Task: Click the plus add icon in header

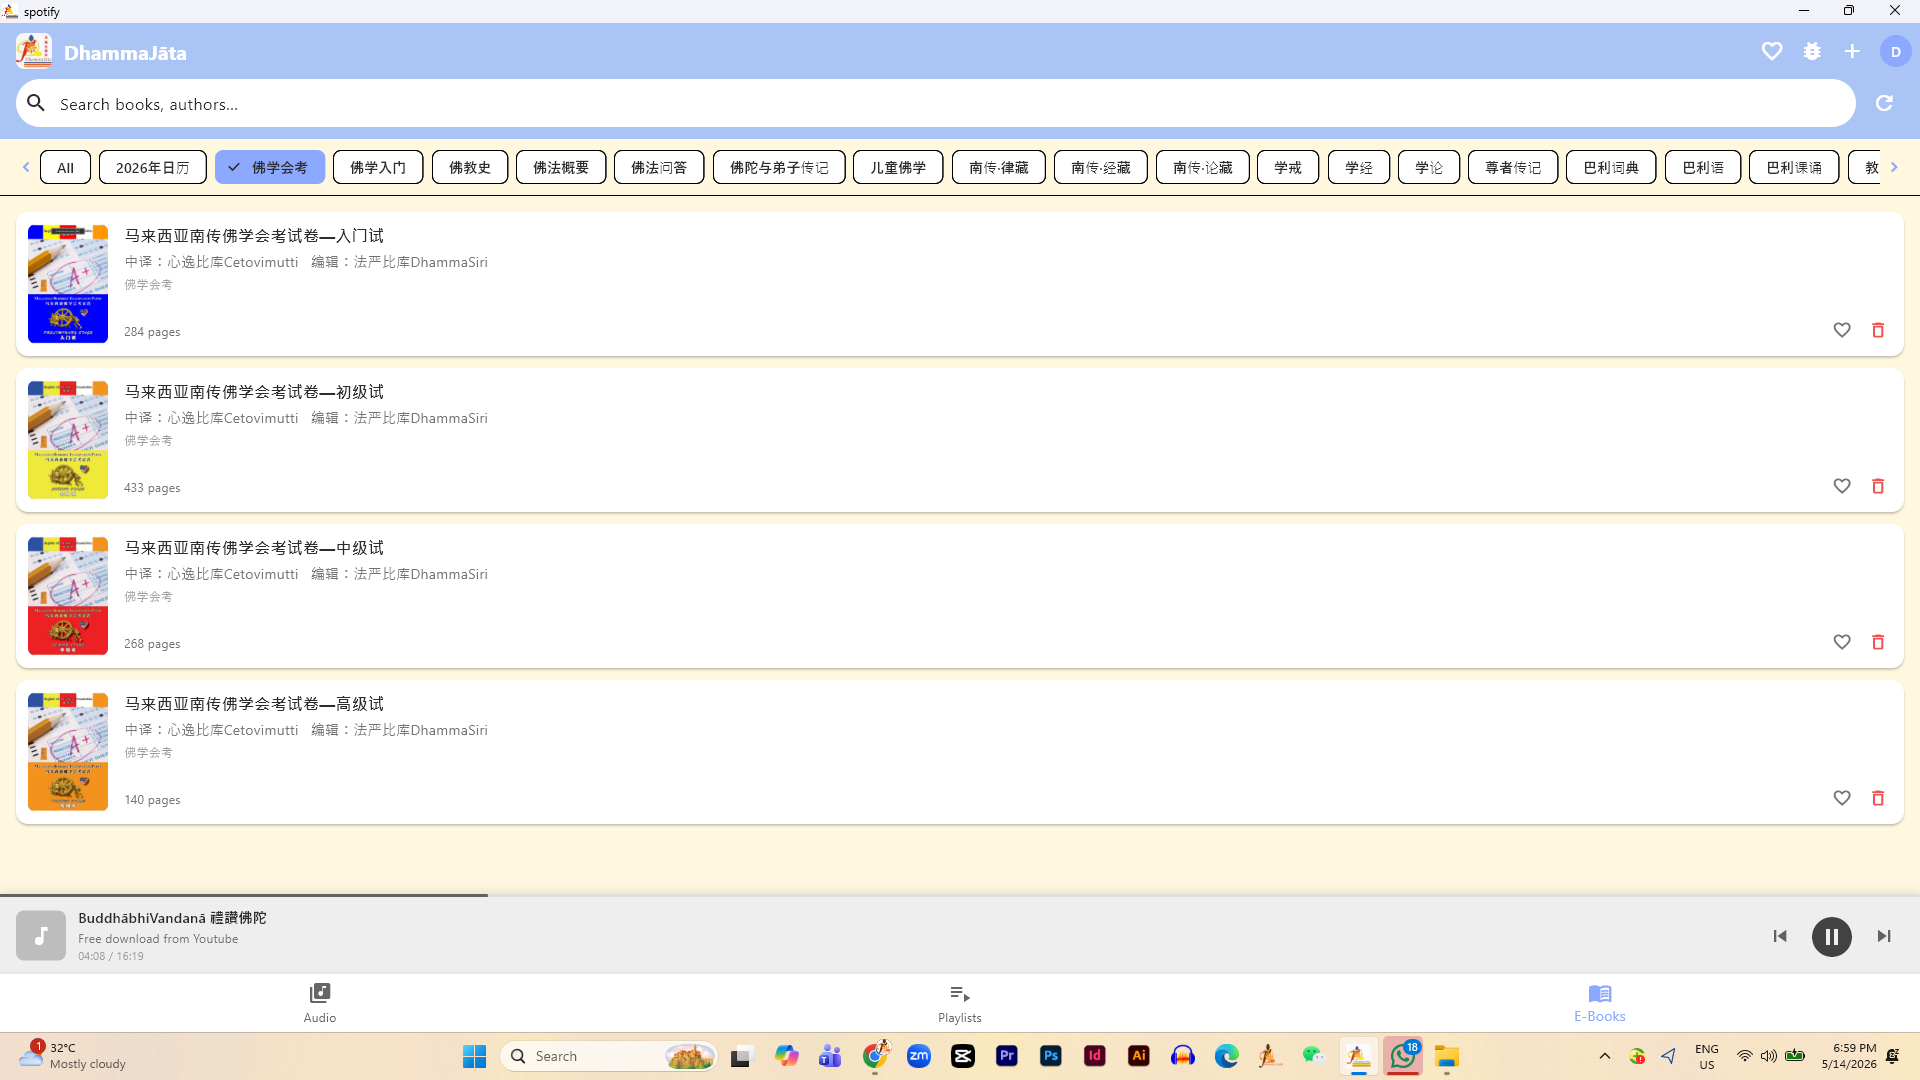Action: [1852, 51]
